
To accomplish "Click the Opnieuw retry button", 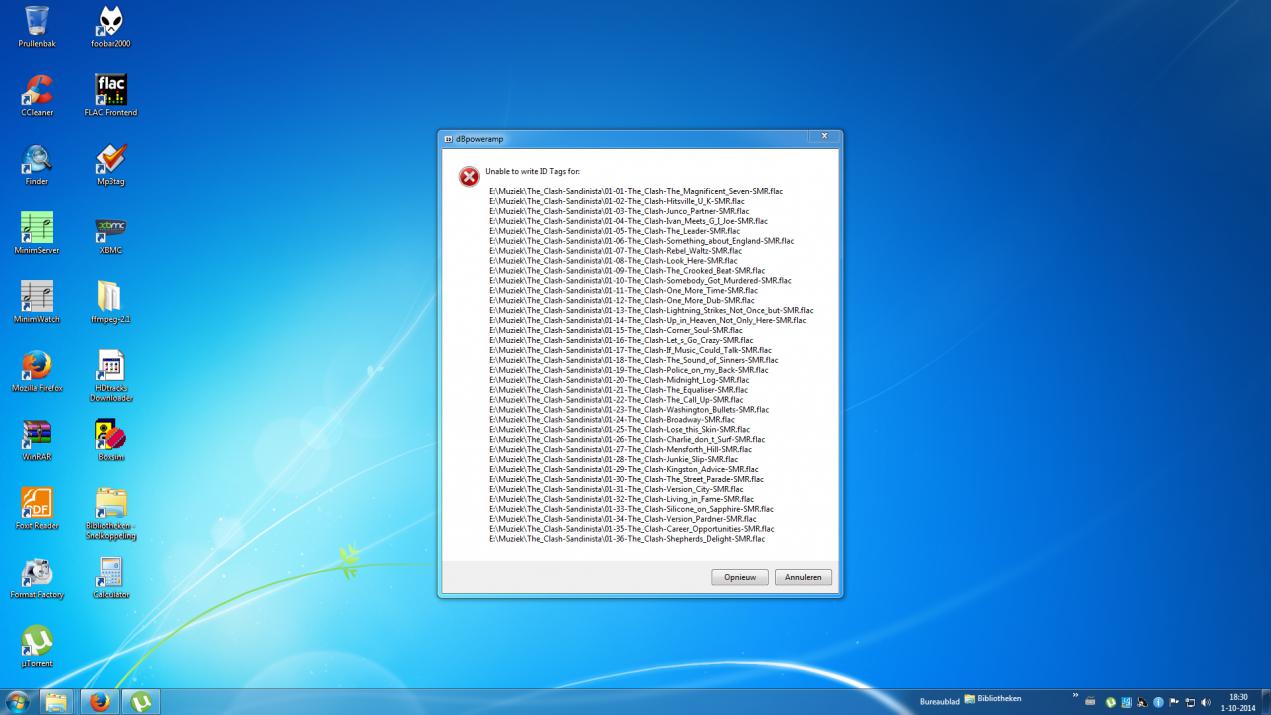I will pos(739,577).
